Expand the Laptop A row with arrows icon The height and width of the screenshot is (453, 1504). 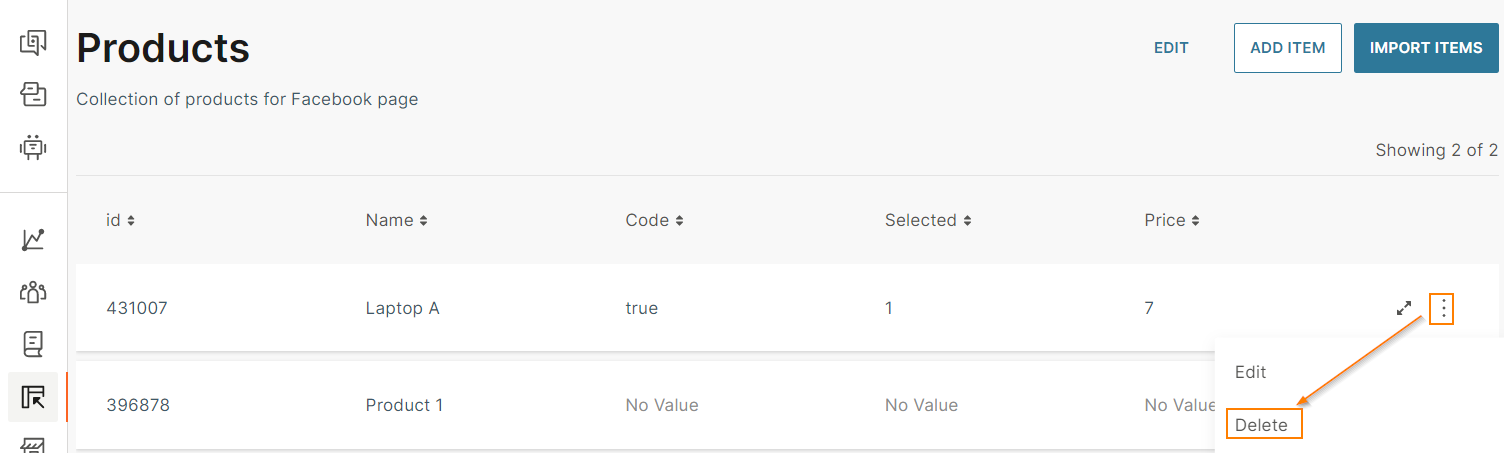(x=1404, y=309)
